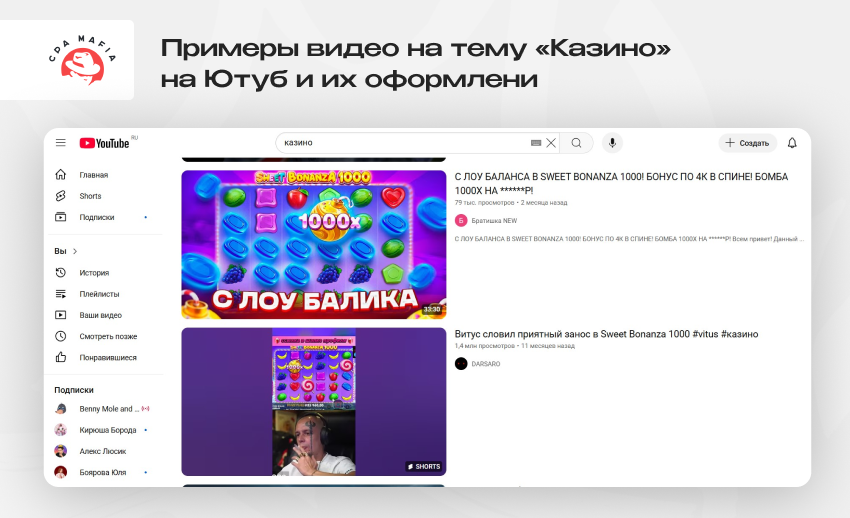850x518 pixels.
Task: Click the Вы section label
Action: point(60,251)
